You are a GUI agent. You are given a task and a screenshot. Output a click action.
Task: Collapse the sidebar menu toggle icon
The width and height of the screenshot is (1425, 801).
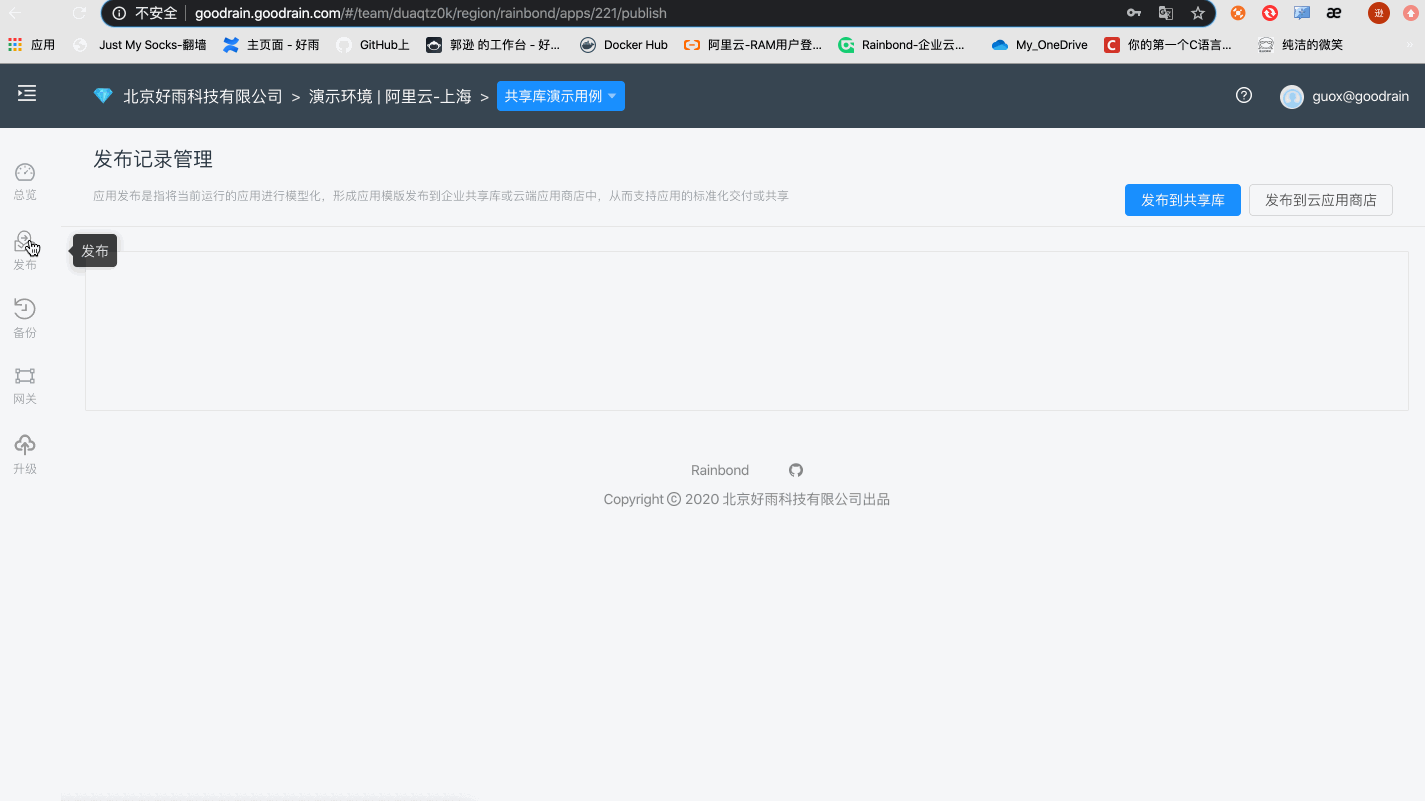27,93
